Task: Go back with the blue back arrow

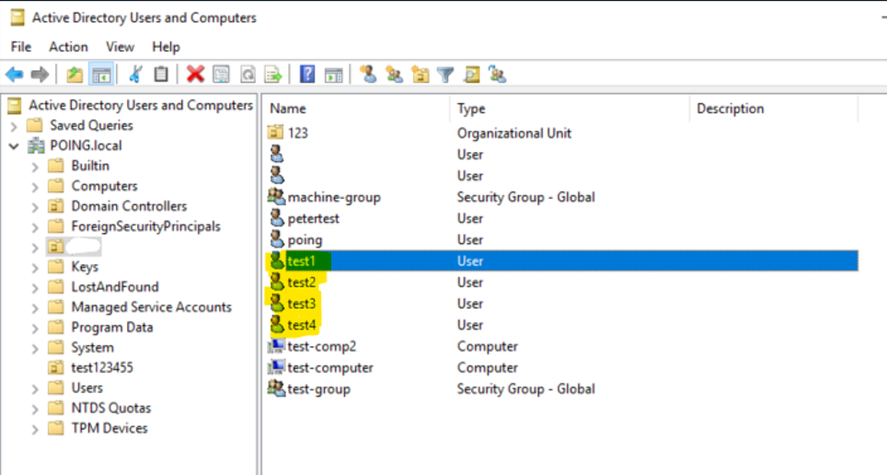Action: pos(14,74)
